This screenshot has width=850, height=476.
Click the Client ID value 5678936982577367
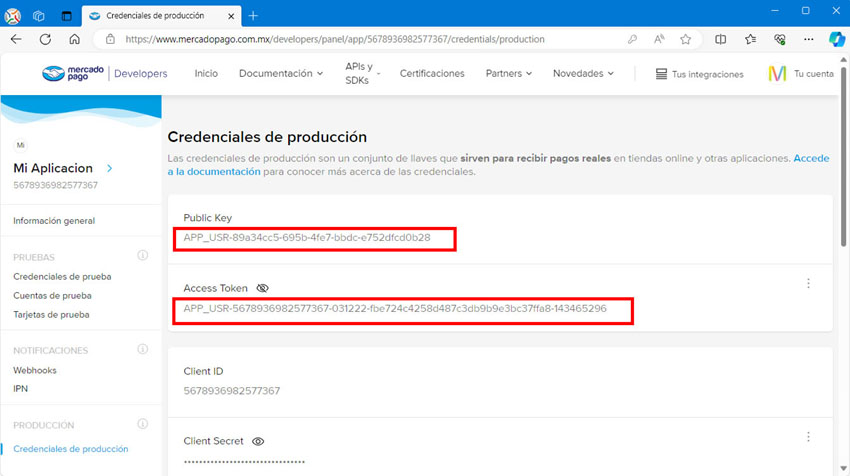click(231, 391)
